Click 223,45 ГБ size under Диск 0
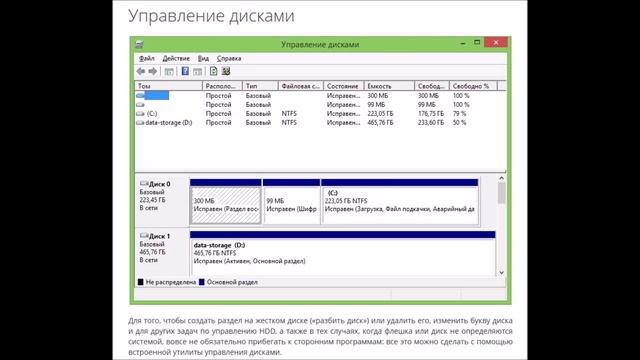 click(153, 200)
